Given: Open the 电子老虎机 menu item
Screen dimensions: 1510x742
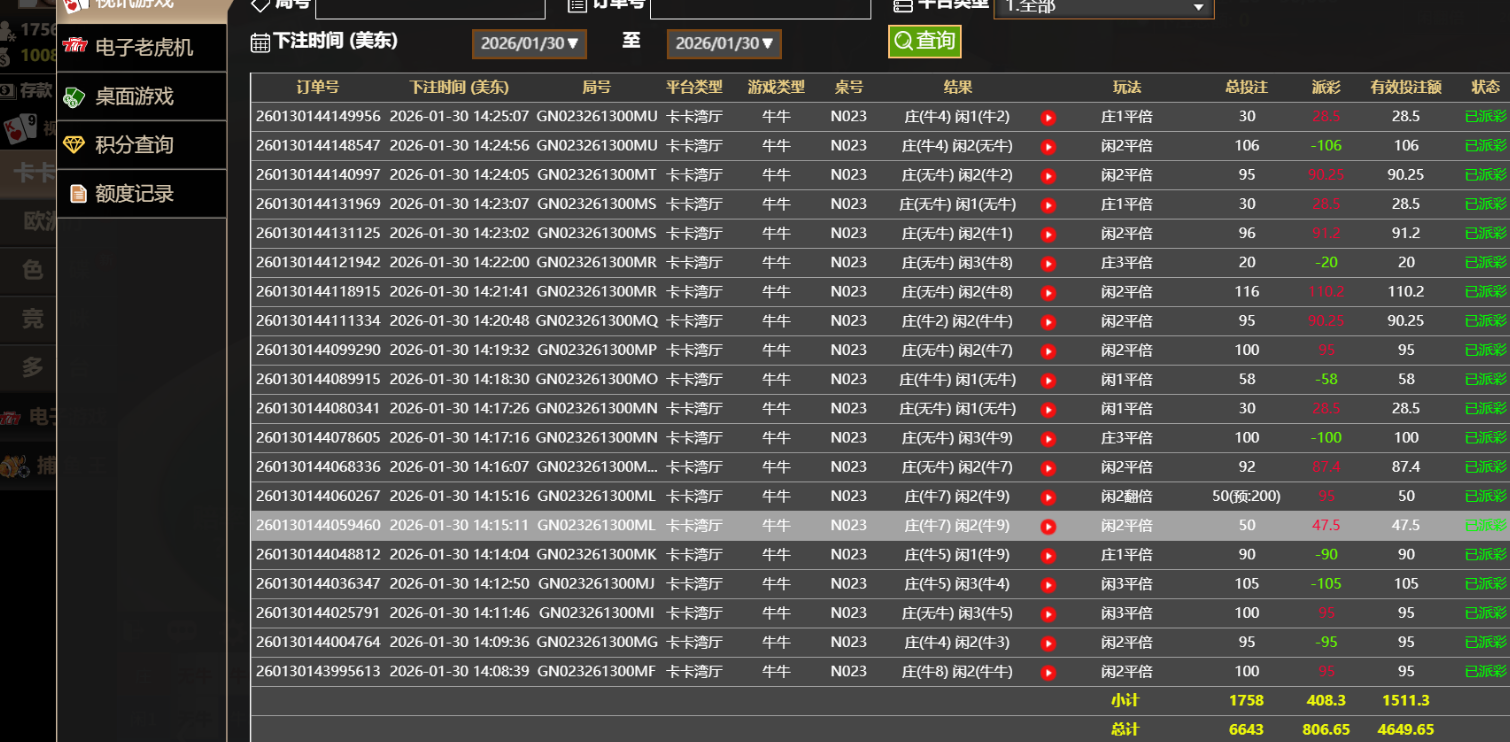Looking at the screenshot, I should coord(143,48).
